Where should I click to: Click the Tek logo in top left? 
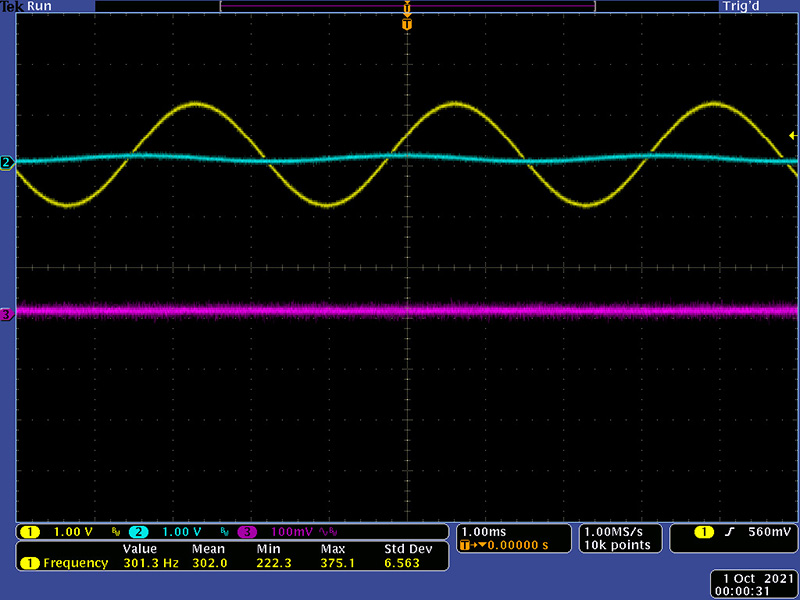(12, 6)
